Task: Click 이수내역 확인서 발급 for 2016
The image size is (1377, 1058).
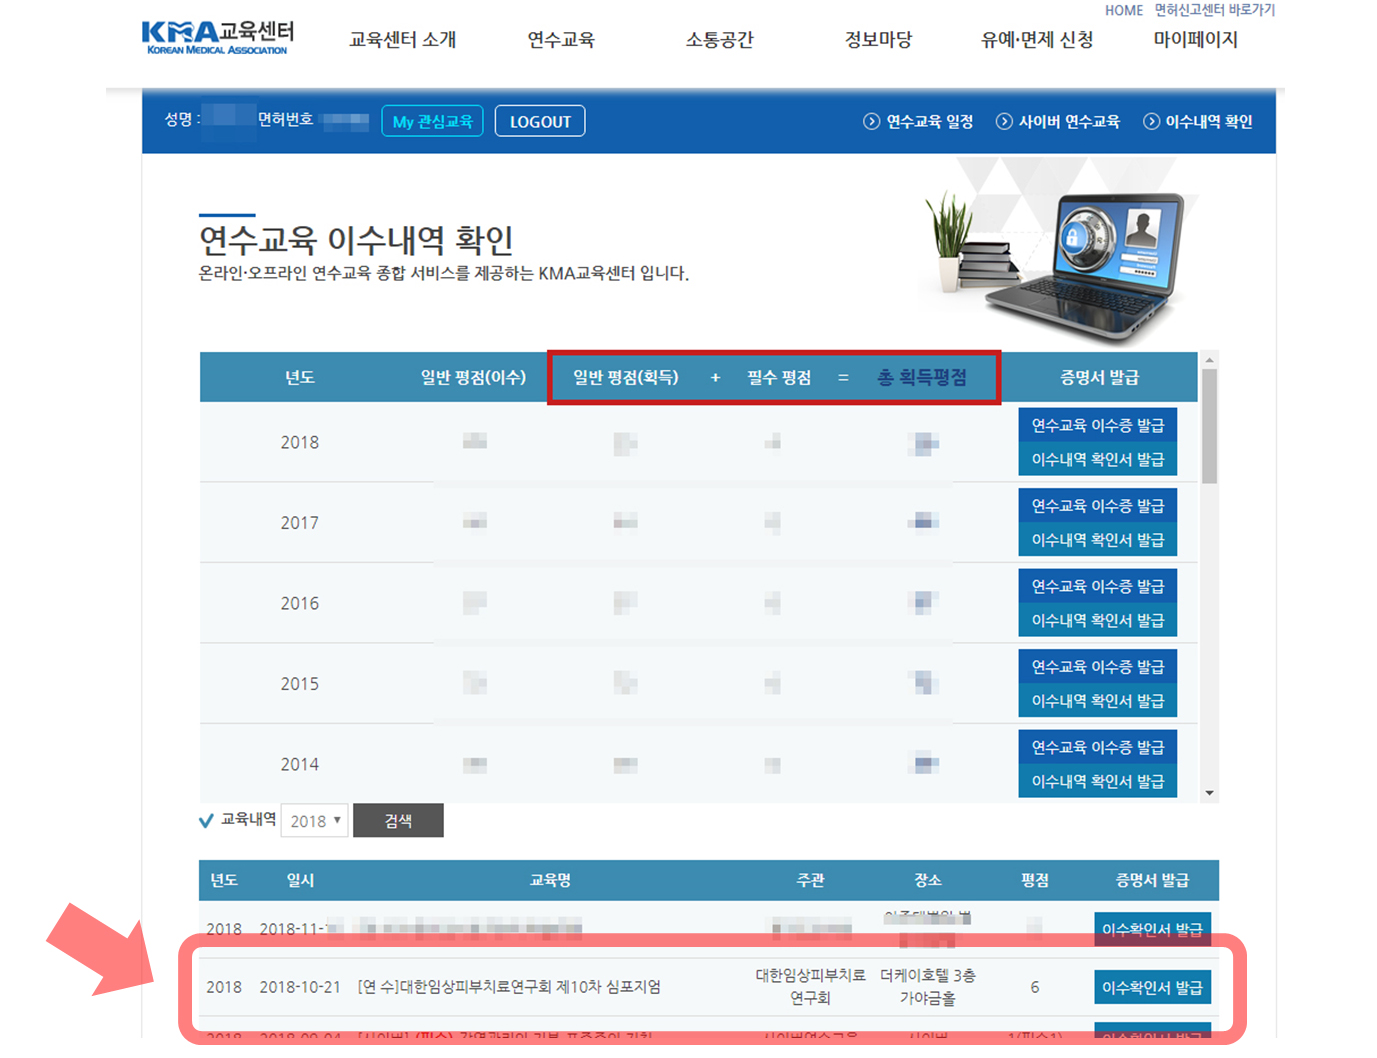Action: (1097, 621)
